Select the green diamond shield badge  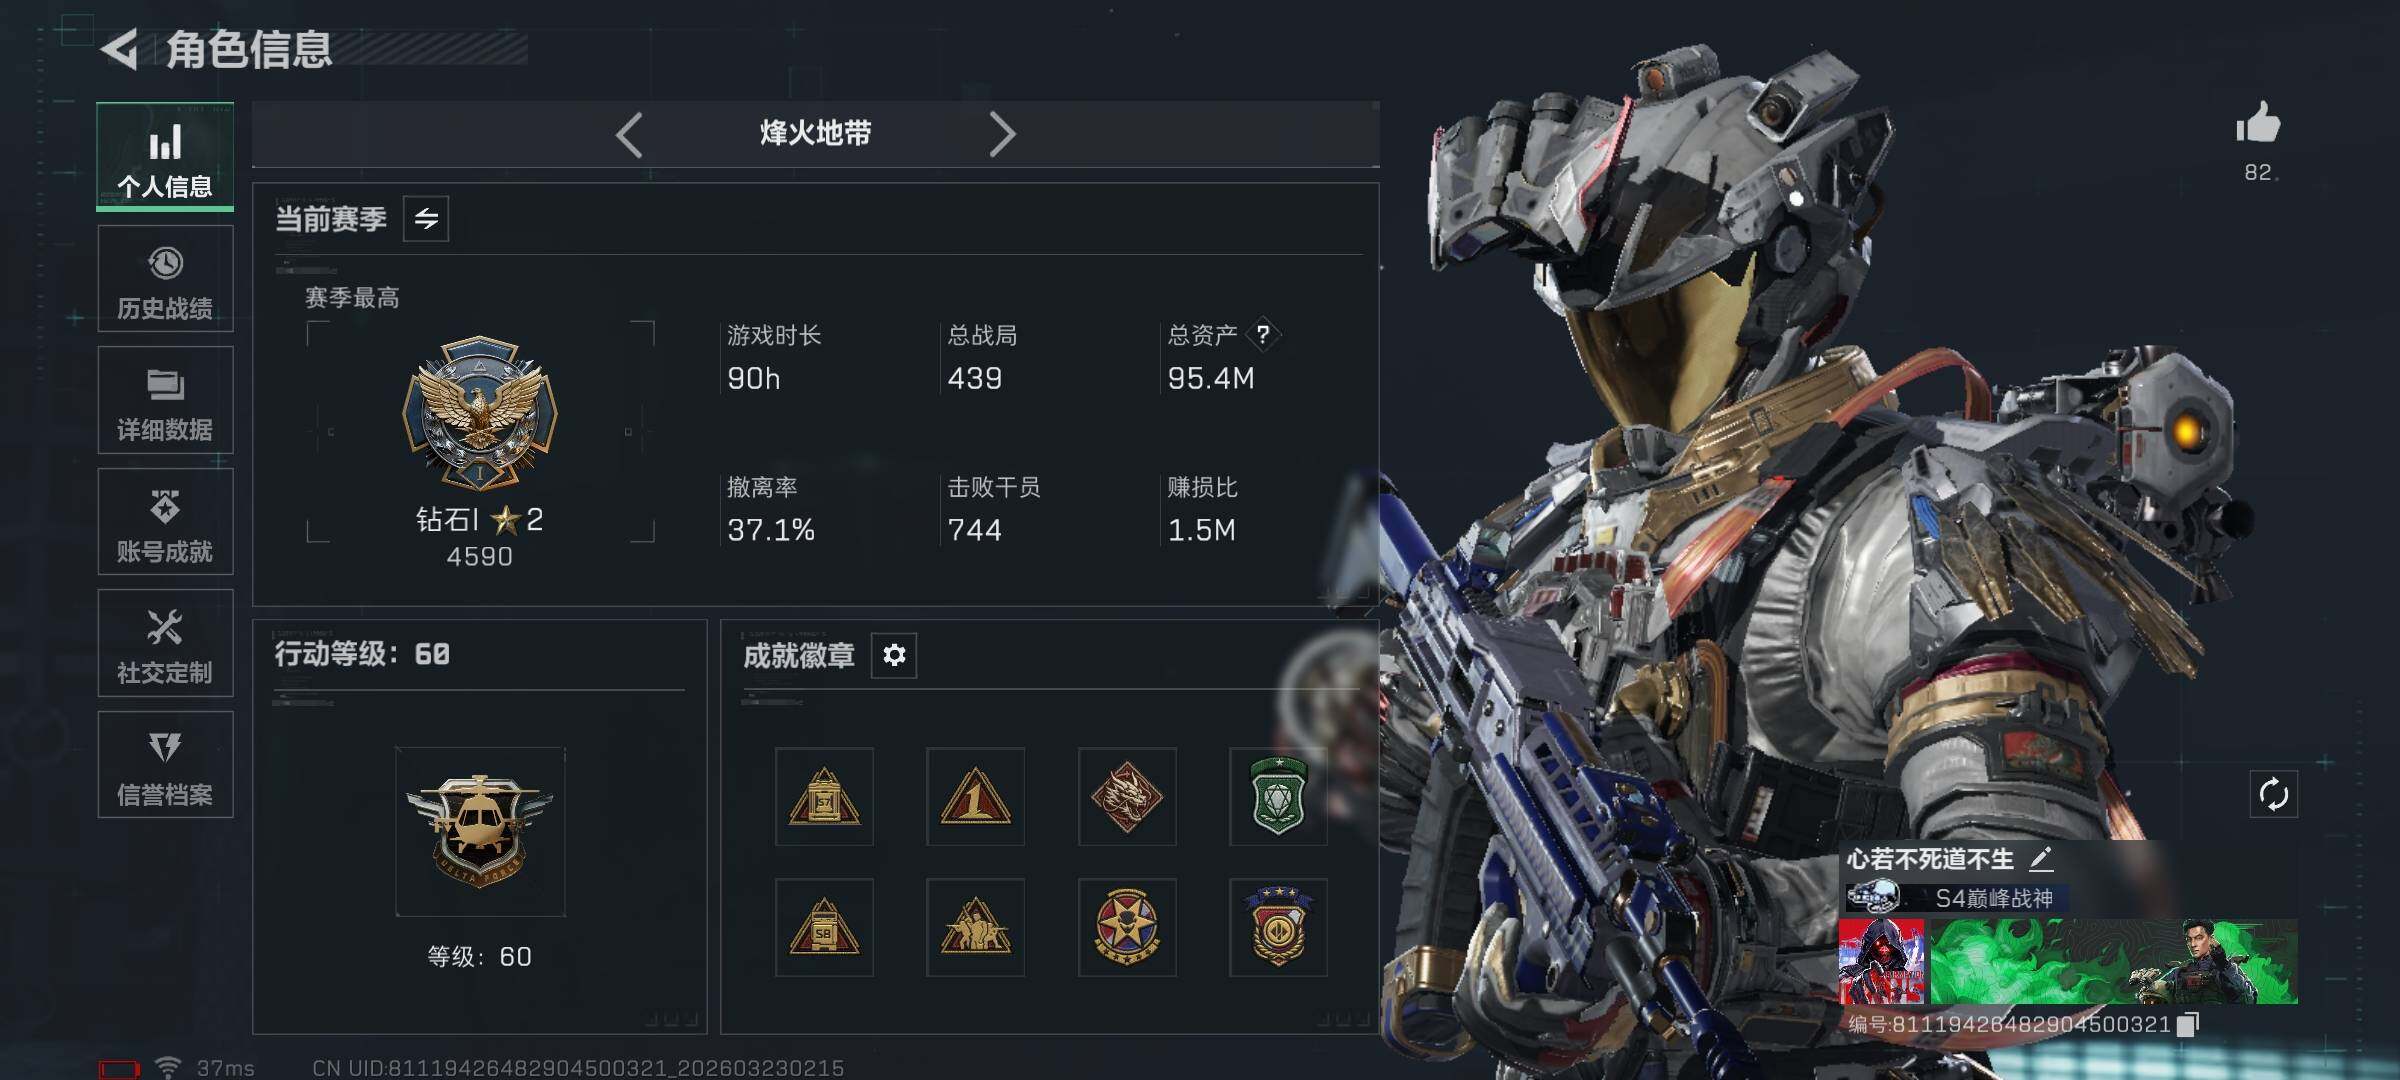[1278, 797]
